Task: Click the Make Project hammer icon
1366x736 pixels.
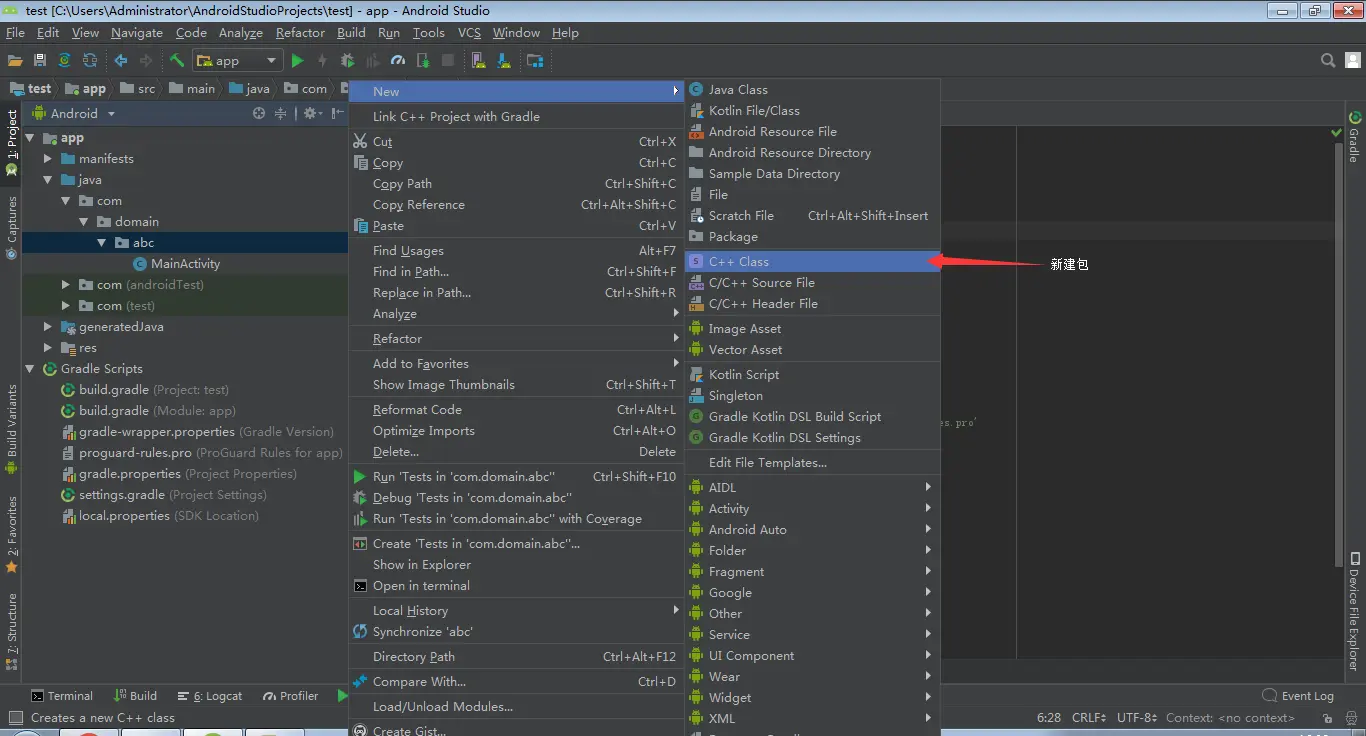Action: tap(177, 61)
